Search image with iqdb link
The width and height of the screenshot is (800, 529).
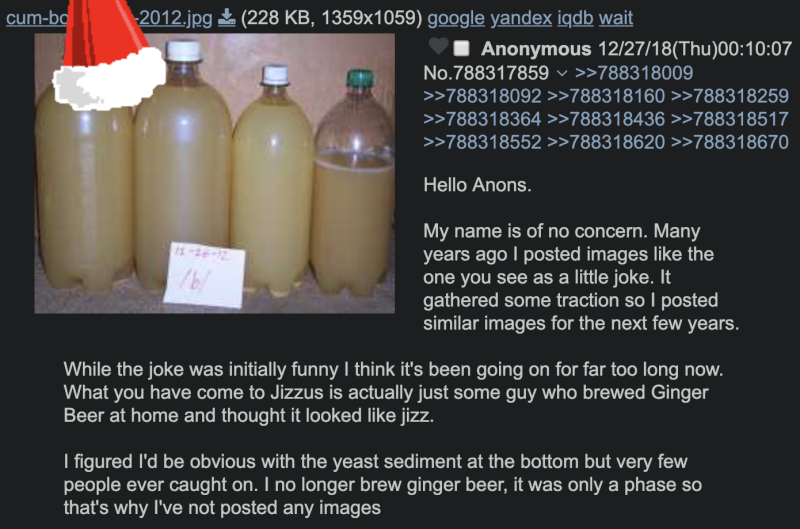click(x=575, y=18)
